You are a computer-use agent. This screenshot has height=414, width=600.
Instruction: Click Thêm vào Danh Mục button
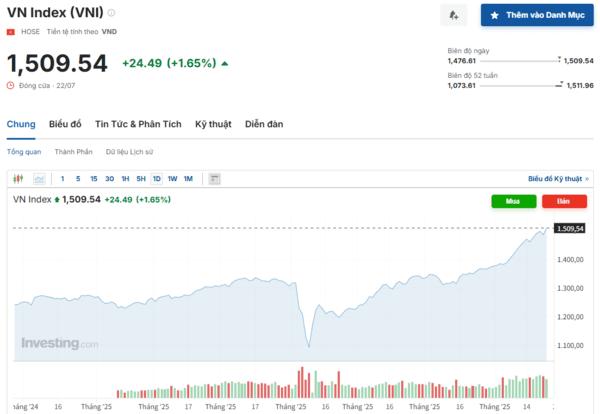click(535, 16)
